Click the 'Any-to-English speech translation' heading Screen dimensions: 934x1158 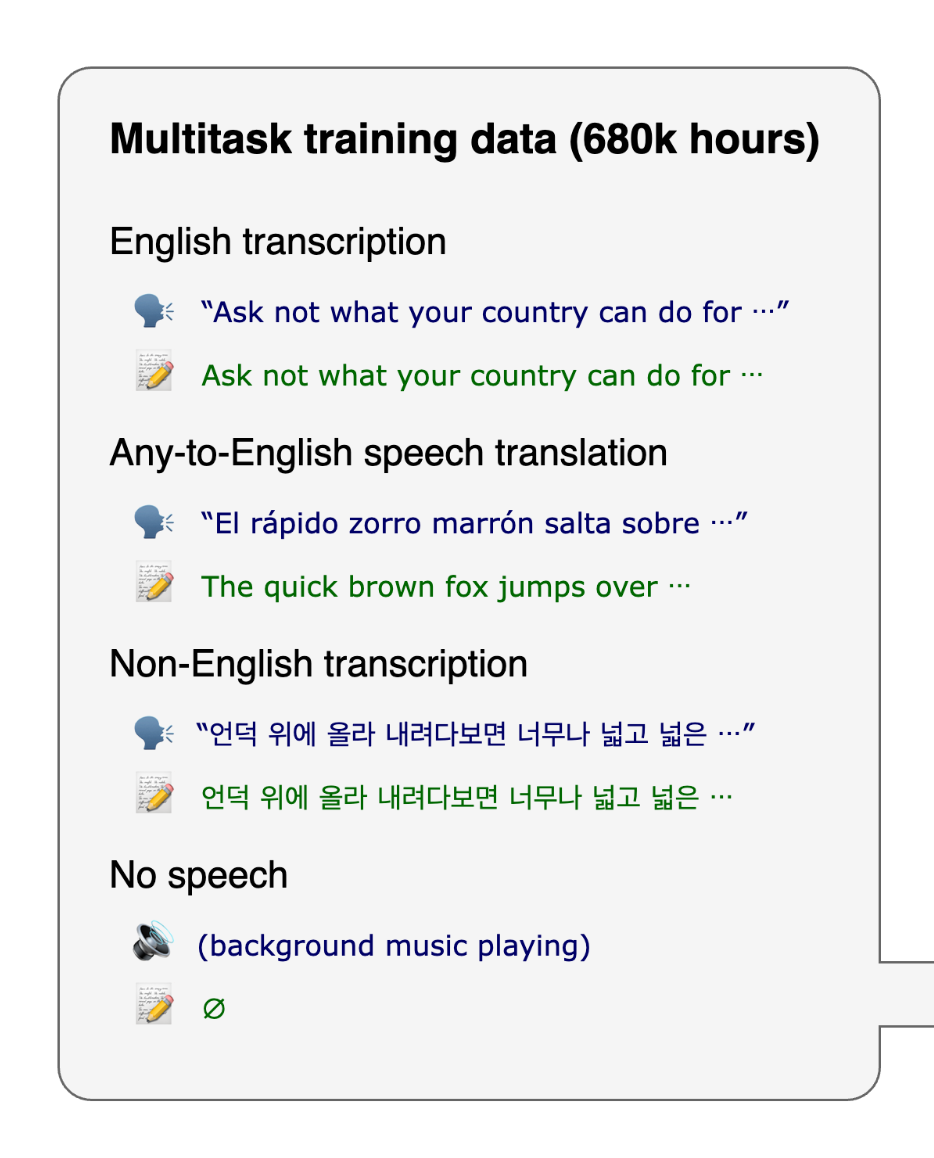pos(388,453)
